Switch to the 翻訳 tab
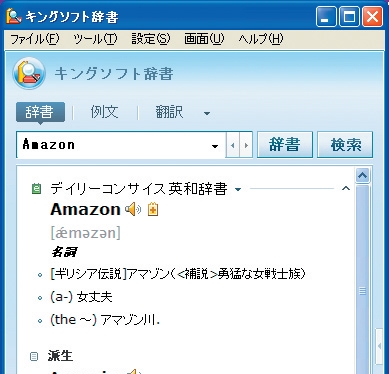Viewport: 389px width, 374px height. pos(169,112)
